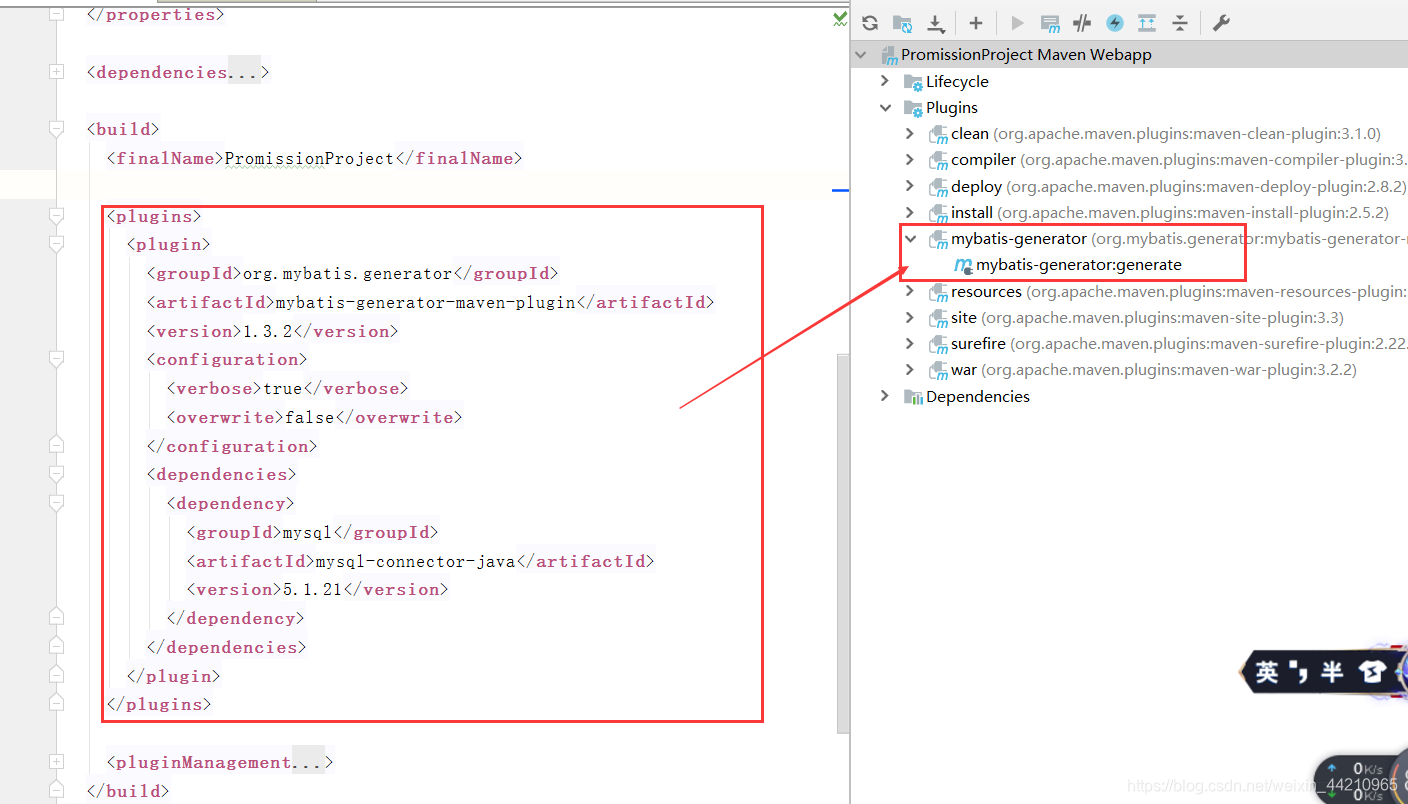Collapse the opening configuration tag fold marker
This screenshot has height=804, width=1408.
[56, 359]
